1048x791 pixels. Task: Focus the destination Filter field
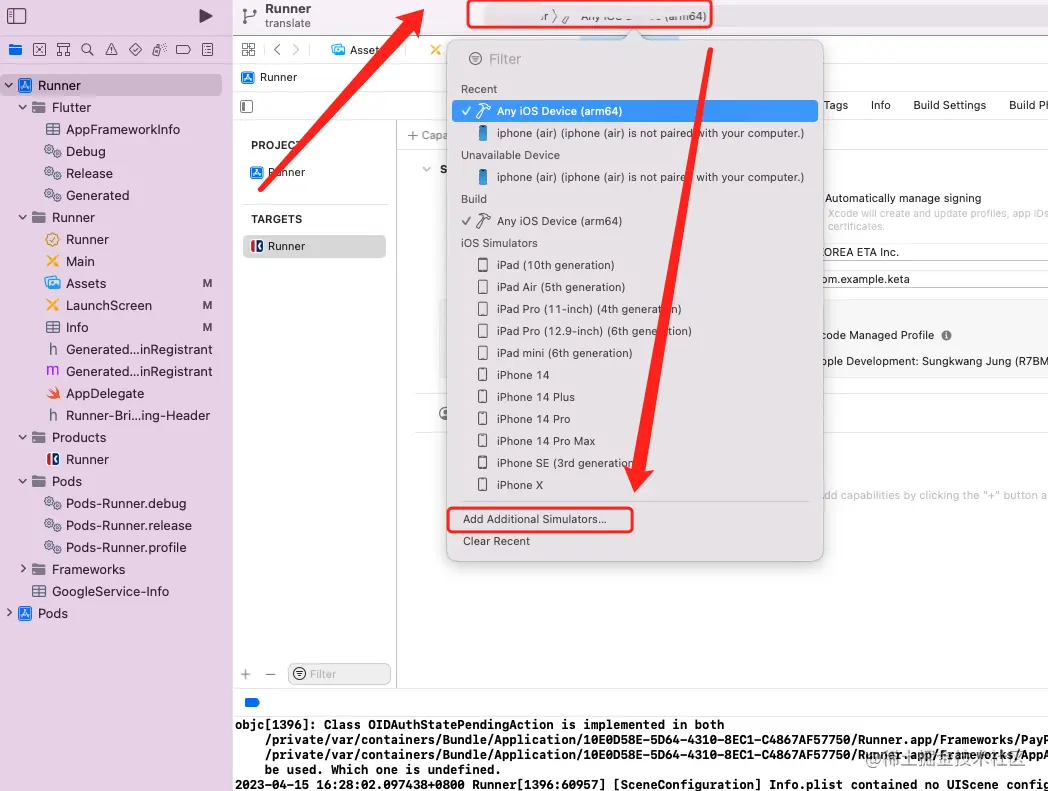point(634,59)
